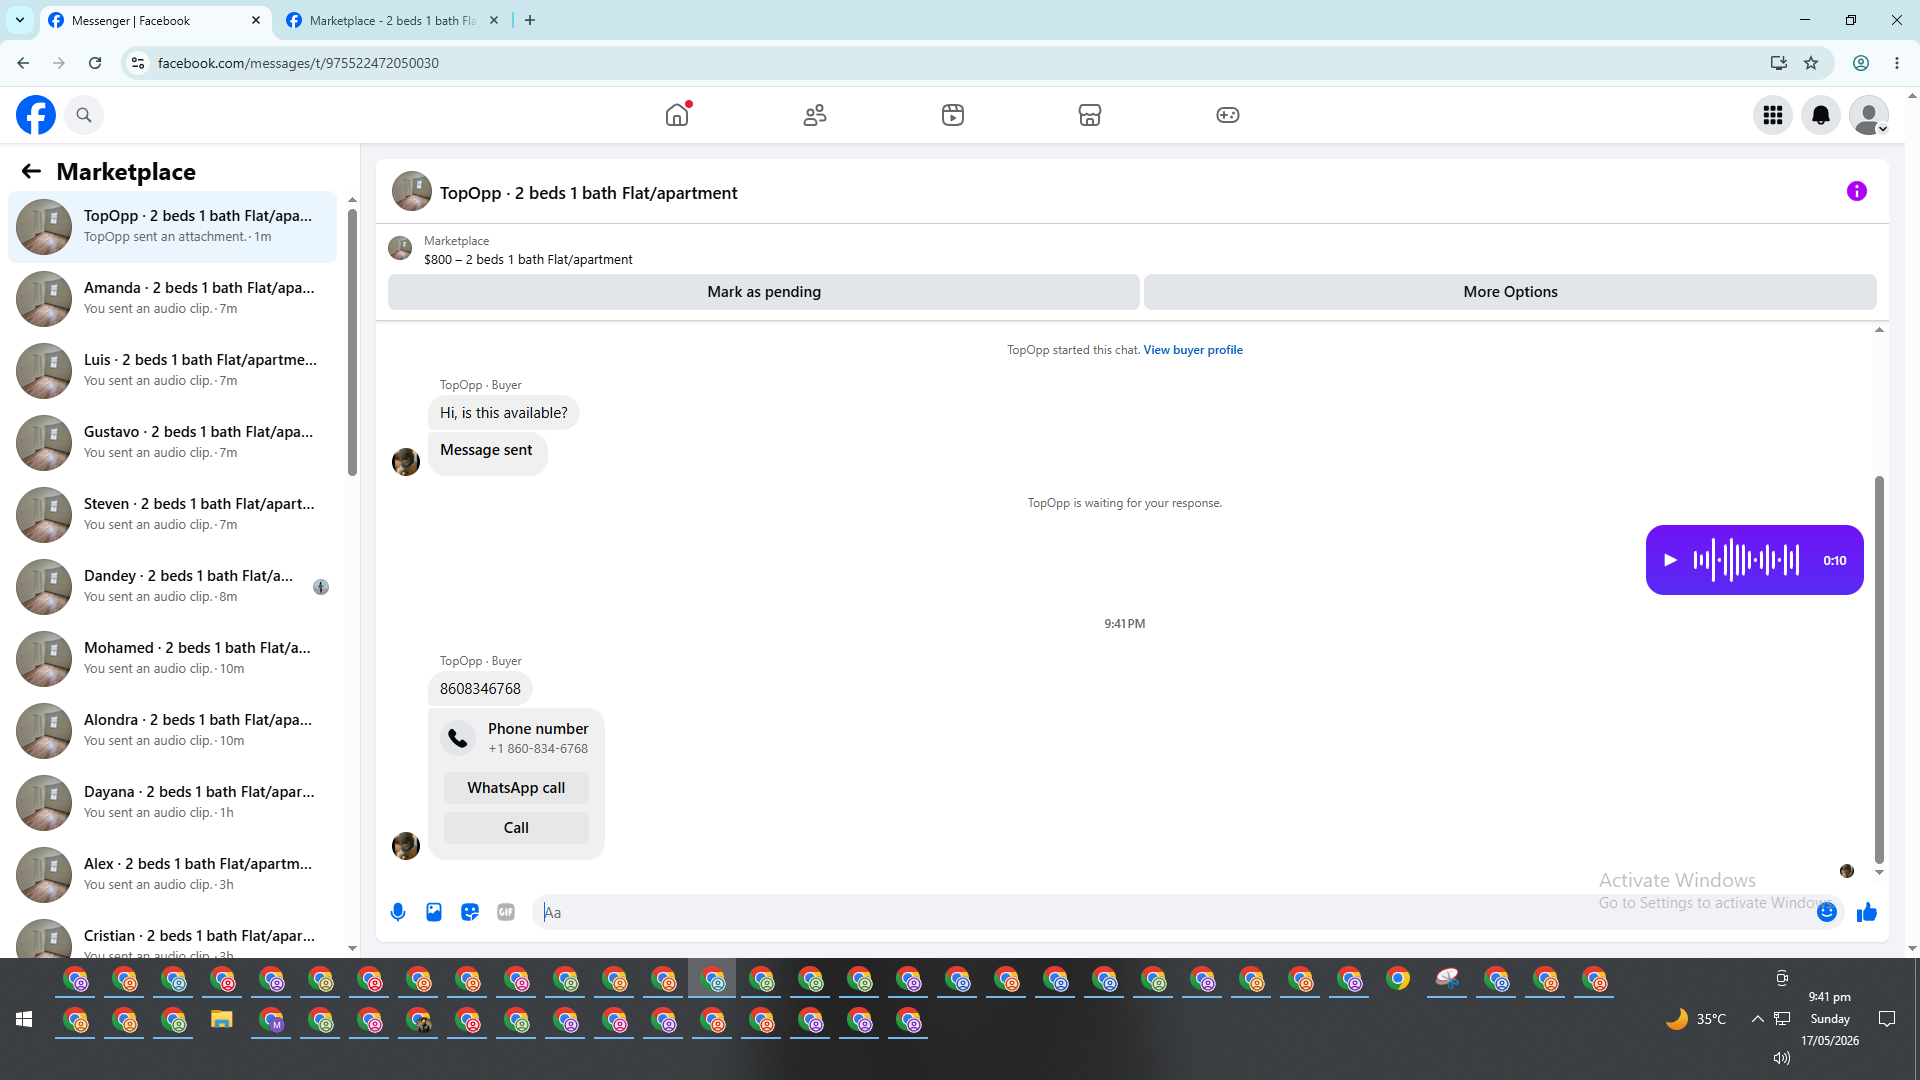Viewport: 1920px width, 1080px height.
Task: Open the Dayana conversation
Action: (x=173, y=803)
